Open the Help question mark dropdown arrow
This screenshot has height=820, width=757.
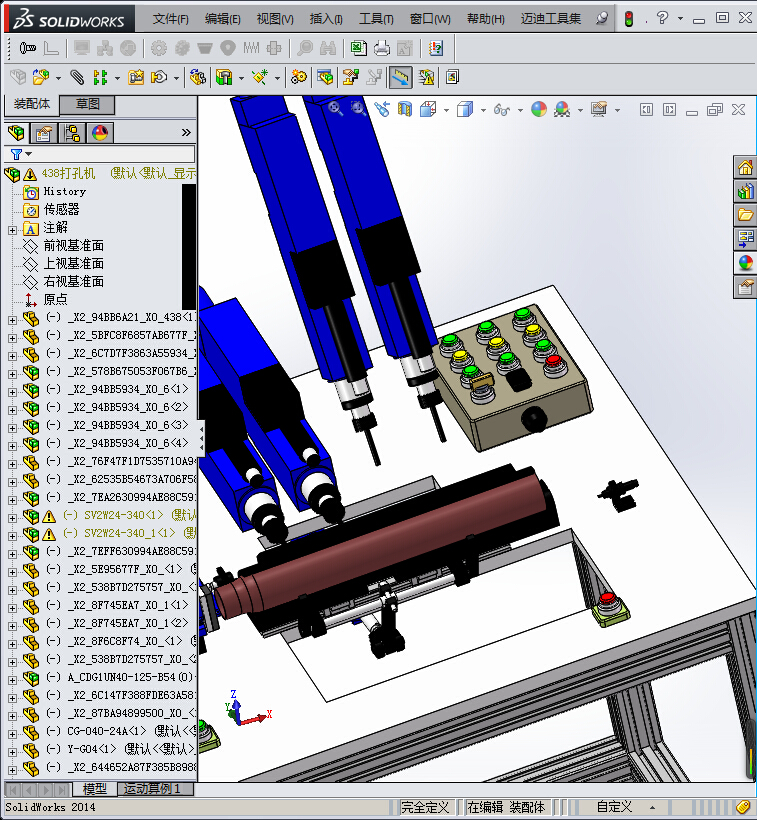(x=680, y=18)
